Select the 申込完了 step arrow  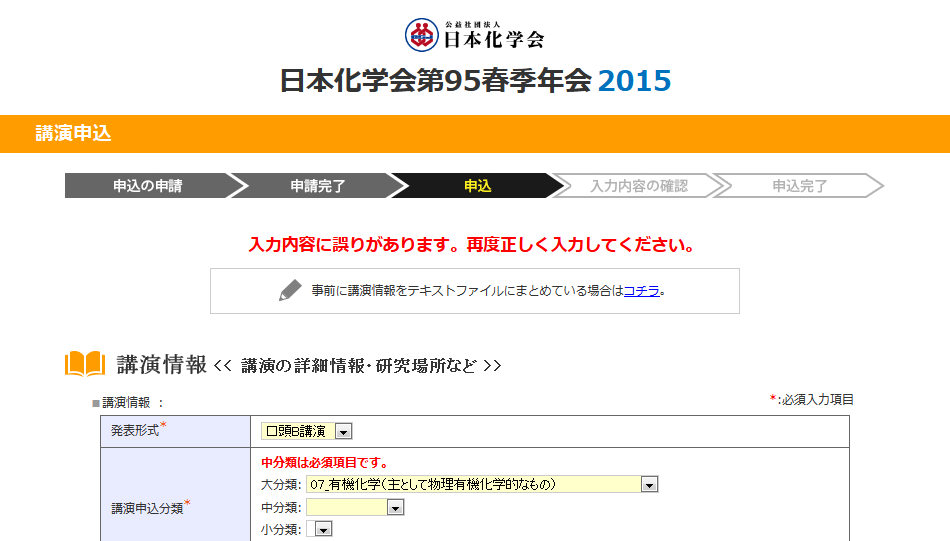(x=799, y=186)
